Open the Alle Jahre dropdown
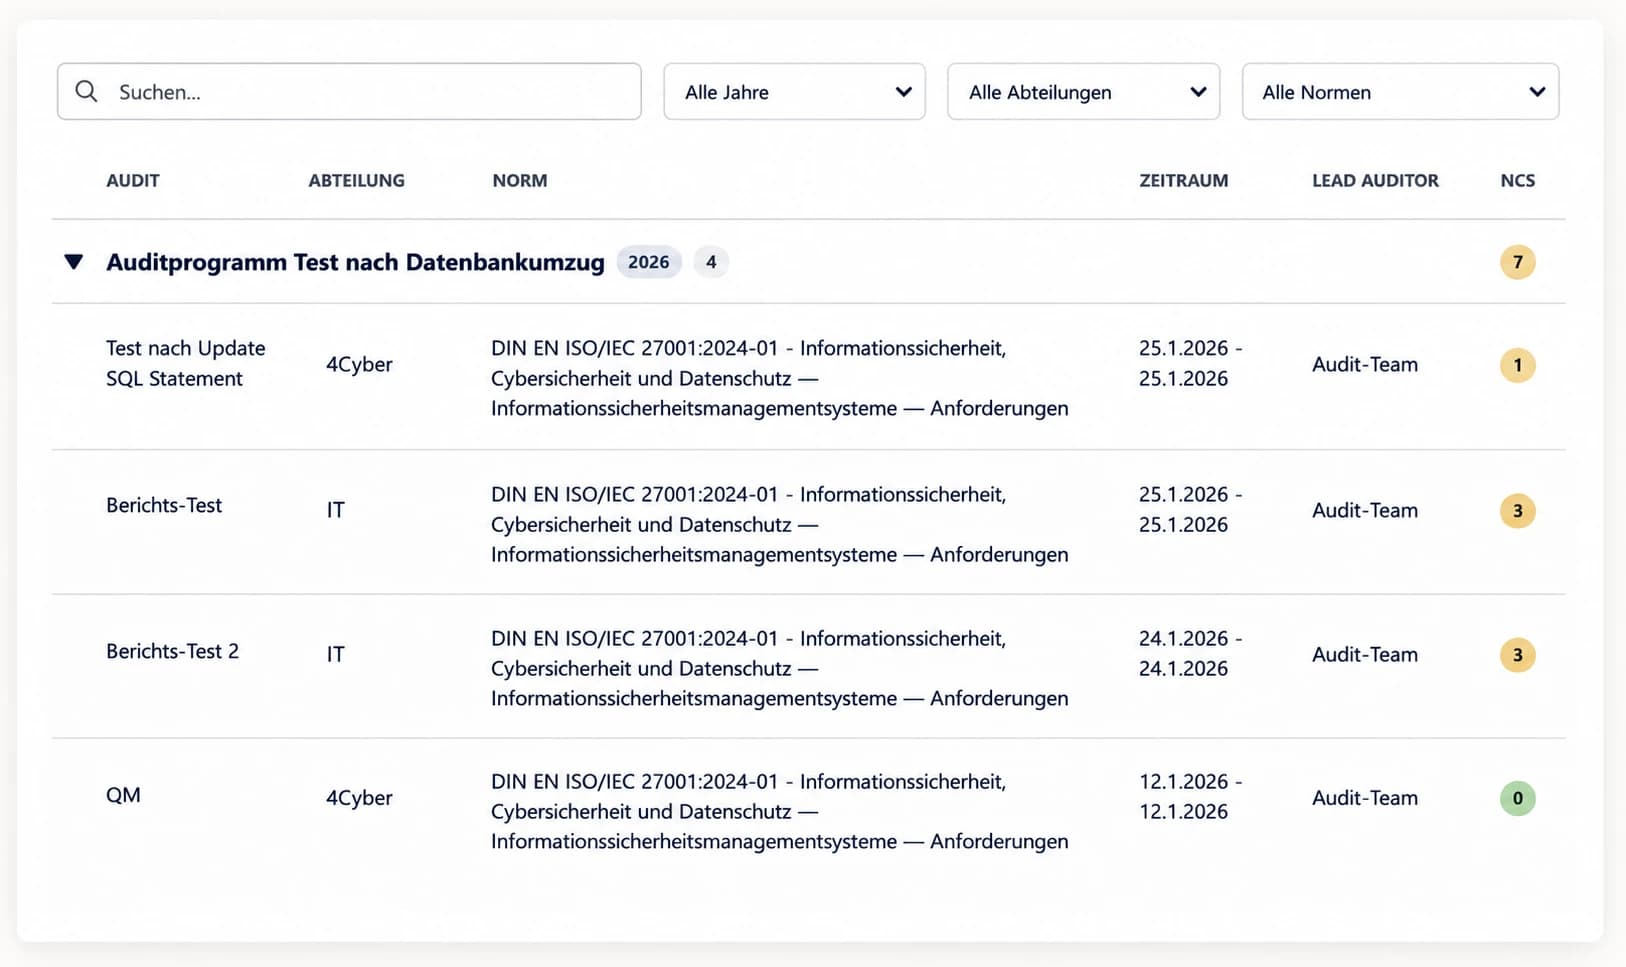 click(x=794, y=92)
